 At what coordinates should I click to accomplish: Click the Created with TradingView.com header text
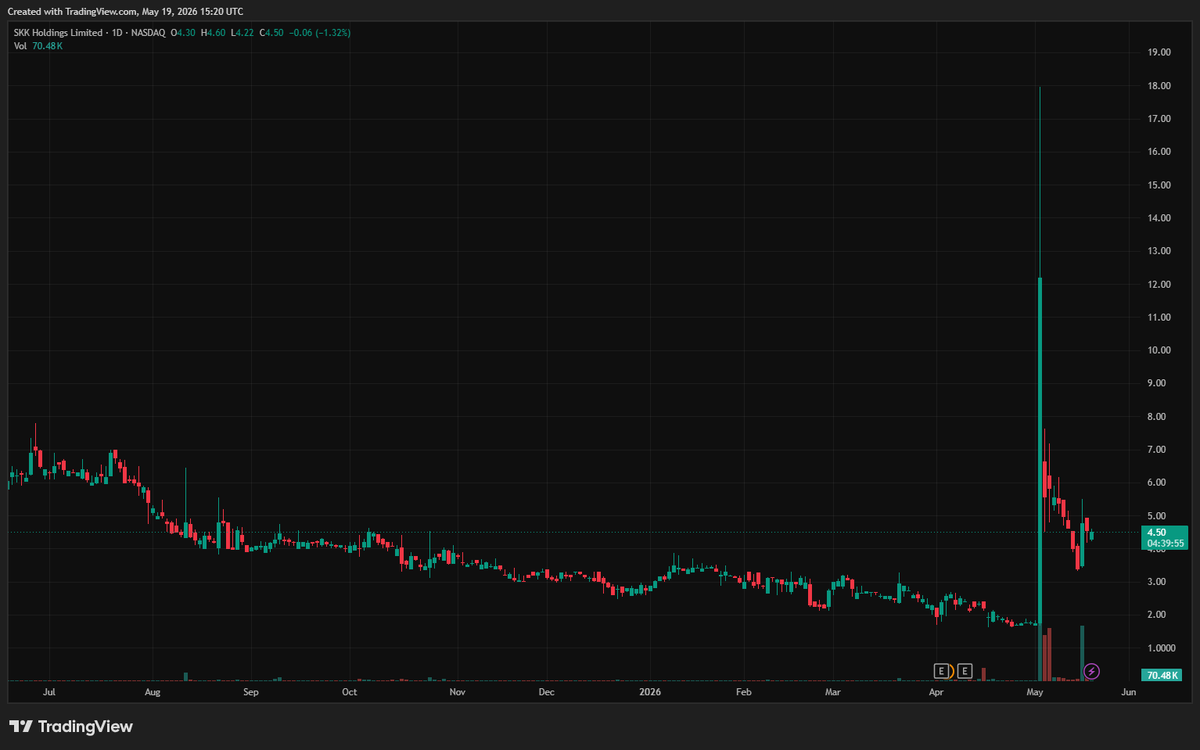click(125, 11)
